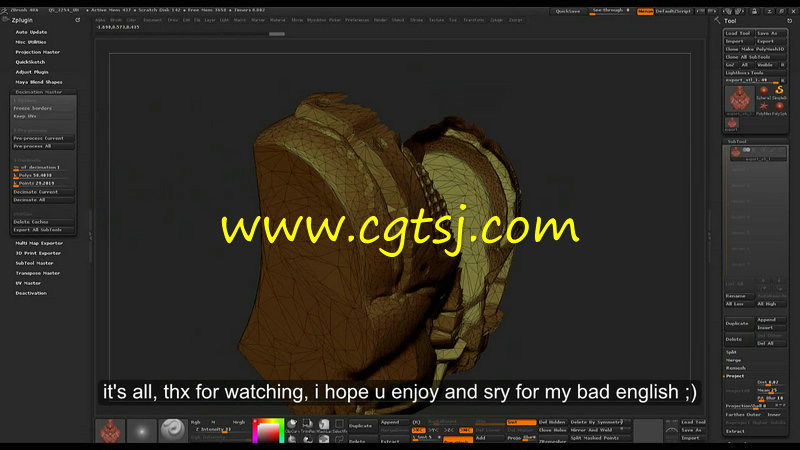Click Clone All SubTools button
The height and width of the screenshot is (450, 800).
pyautogui.click(x=755, y=57)
